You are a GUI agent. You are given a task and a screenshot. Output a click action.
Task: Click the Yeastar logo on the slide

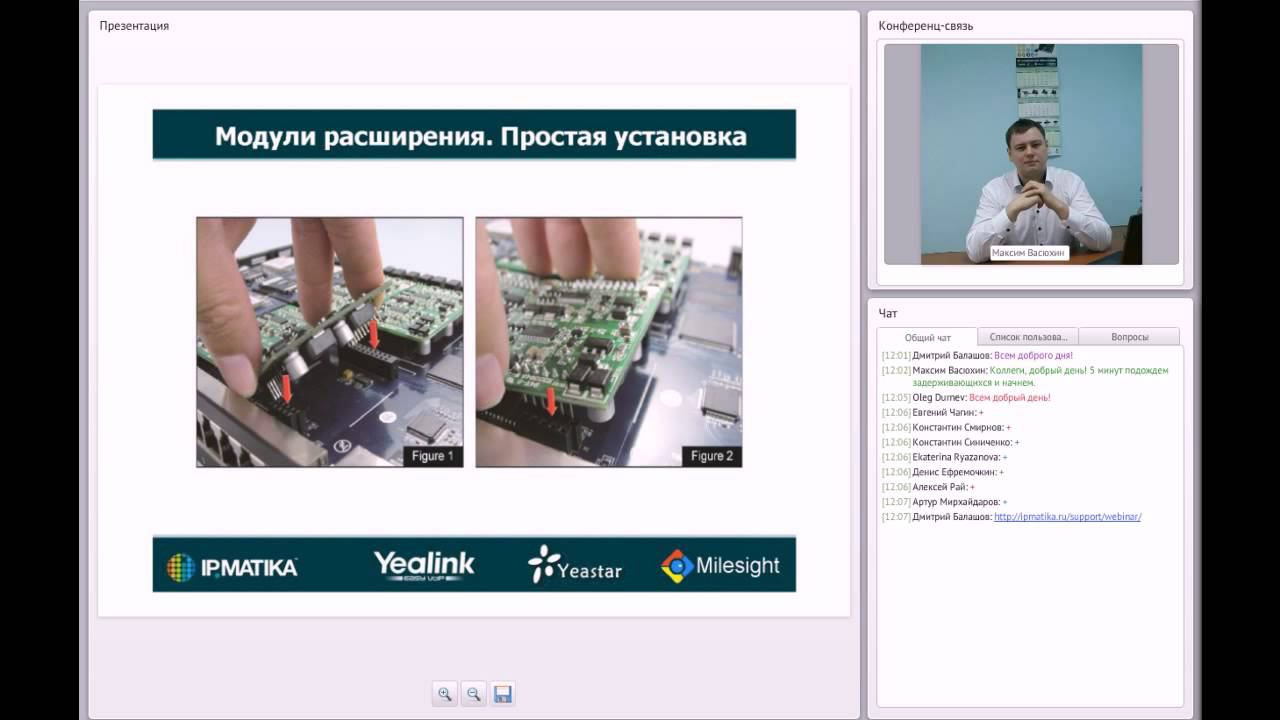coord(575,565)
